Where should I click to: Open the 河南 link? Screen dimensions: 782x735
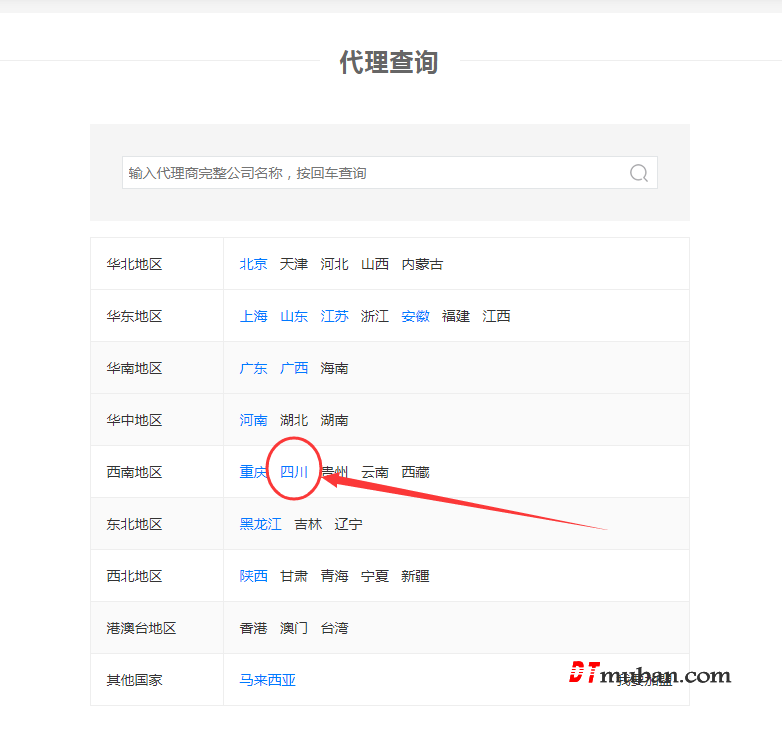pyautogui.click(x=253, y=420)
